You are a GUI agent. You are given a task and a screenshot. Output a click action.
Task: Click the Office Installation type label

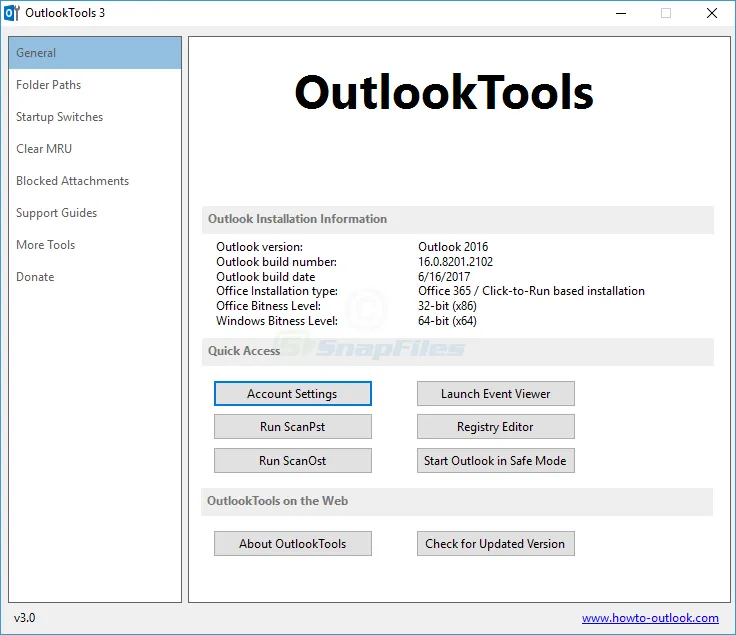pos(277,291)
